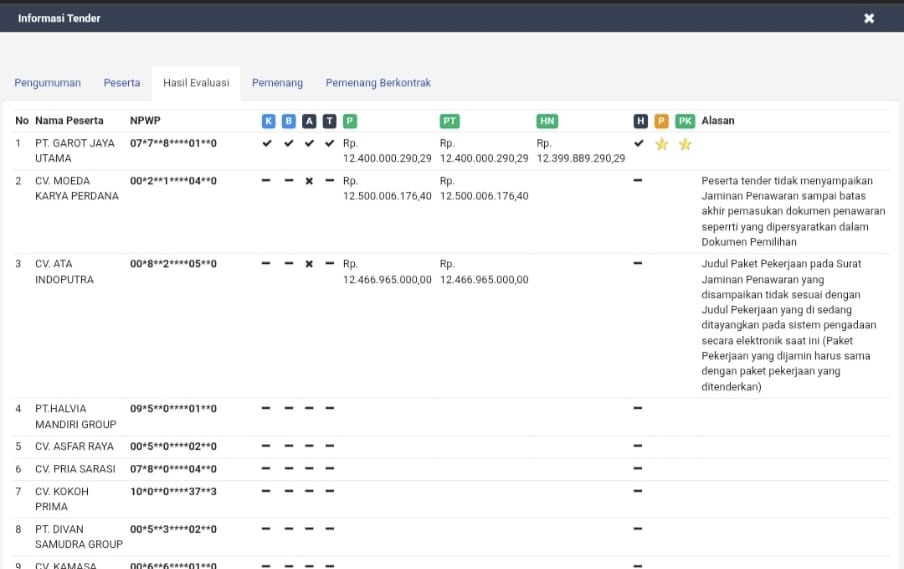Viewport: 904px width, 569px height.
Task: Click the green PK column badge
Action: [685, 121]
